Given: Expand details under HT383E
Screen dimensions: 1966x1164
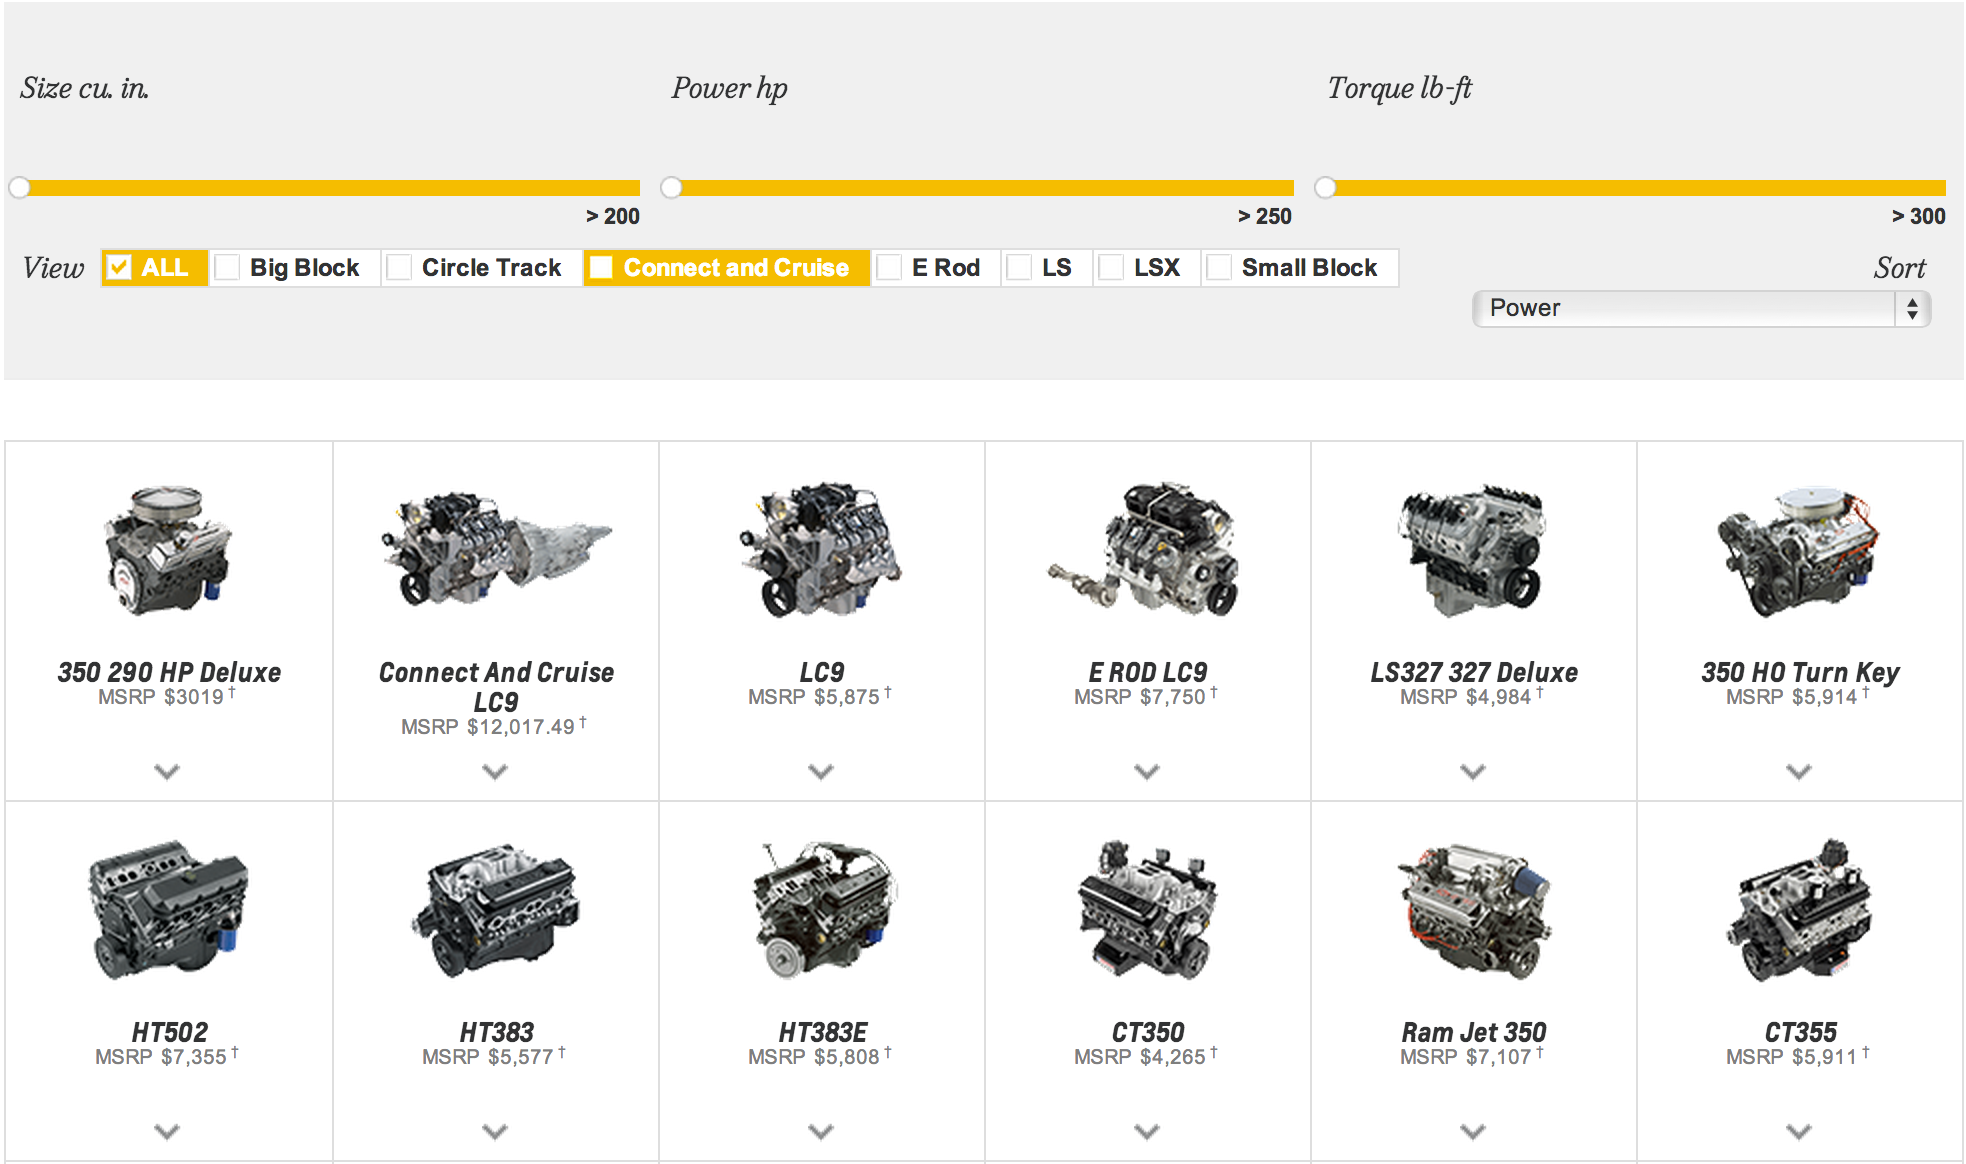Looking at the screenshot, I should [821, 1131].
